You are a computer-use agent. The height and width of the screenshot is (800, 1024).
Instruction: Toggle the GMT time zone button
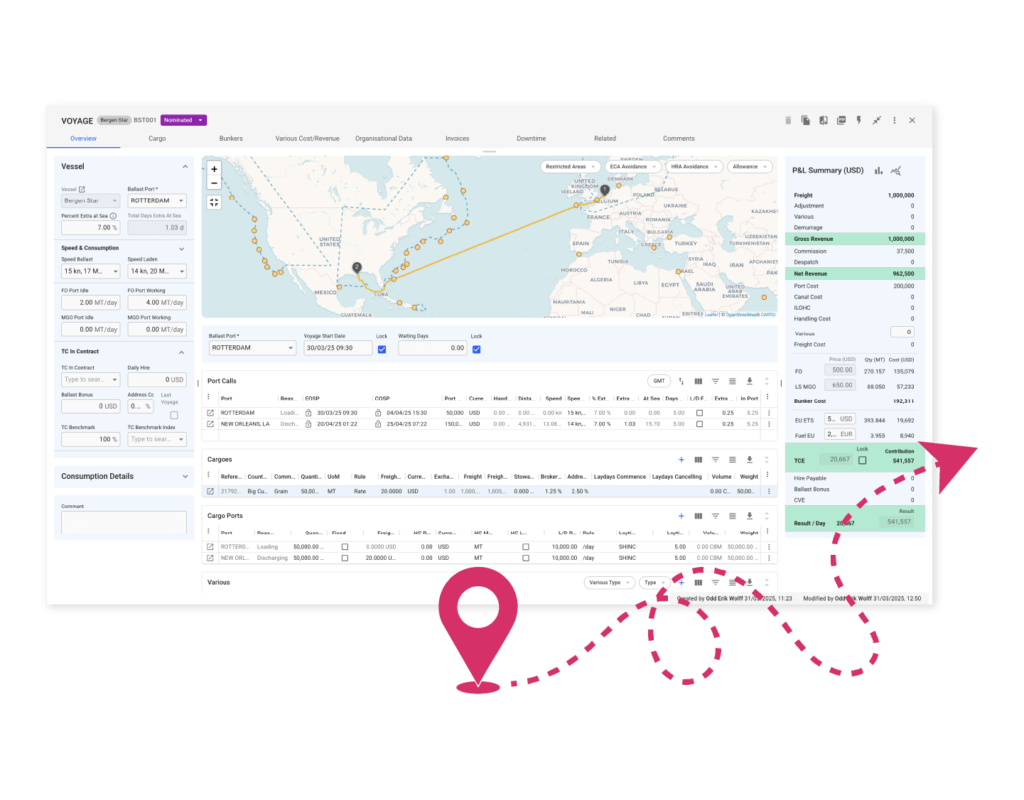659,381
